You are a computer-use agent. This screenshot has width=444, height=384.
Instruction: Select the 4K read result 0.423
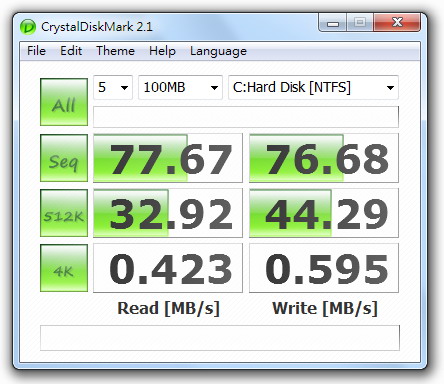pyautogui.click(x=168, y=268)
